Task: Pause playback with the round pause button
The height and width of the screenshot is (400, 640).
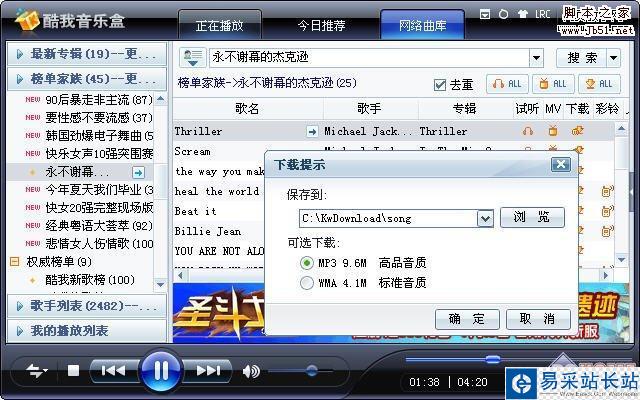Action: [160, 371]
